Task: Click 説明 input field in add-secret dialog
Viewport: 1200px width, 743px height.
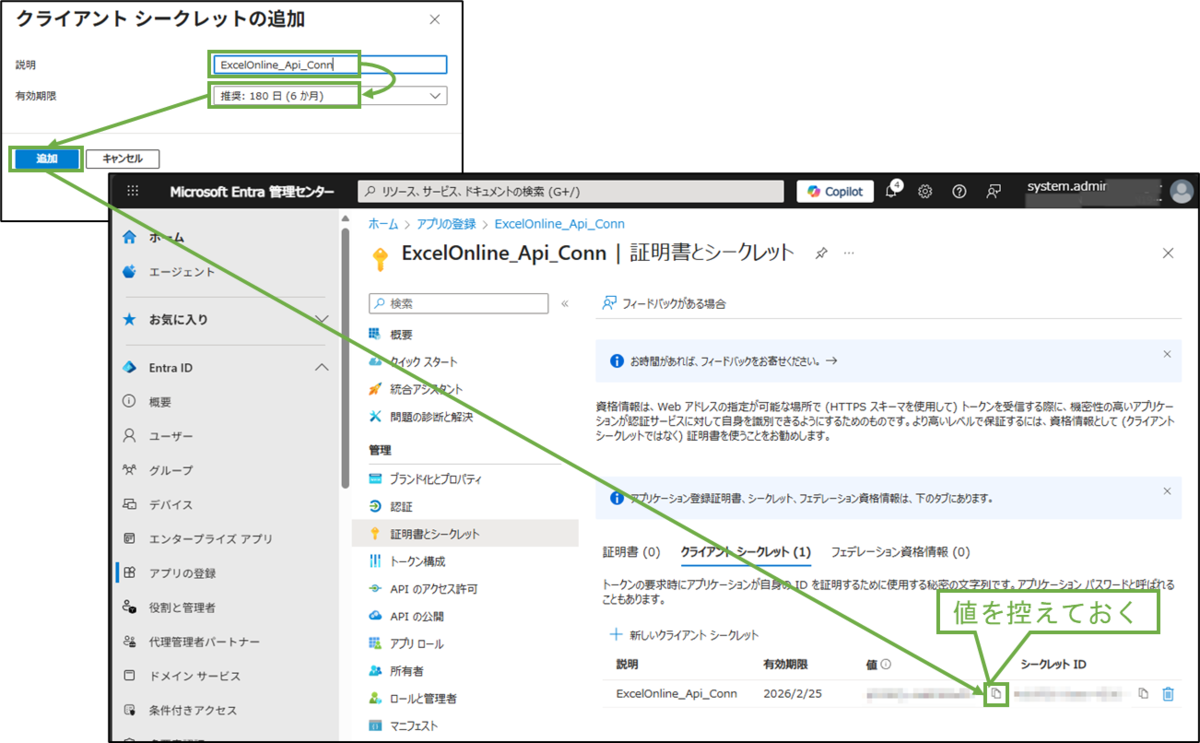Action: point(329,66)
